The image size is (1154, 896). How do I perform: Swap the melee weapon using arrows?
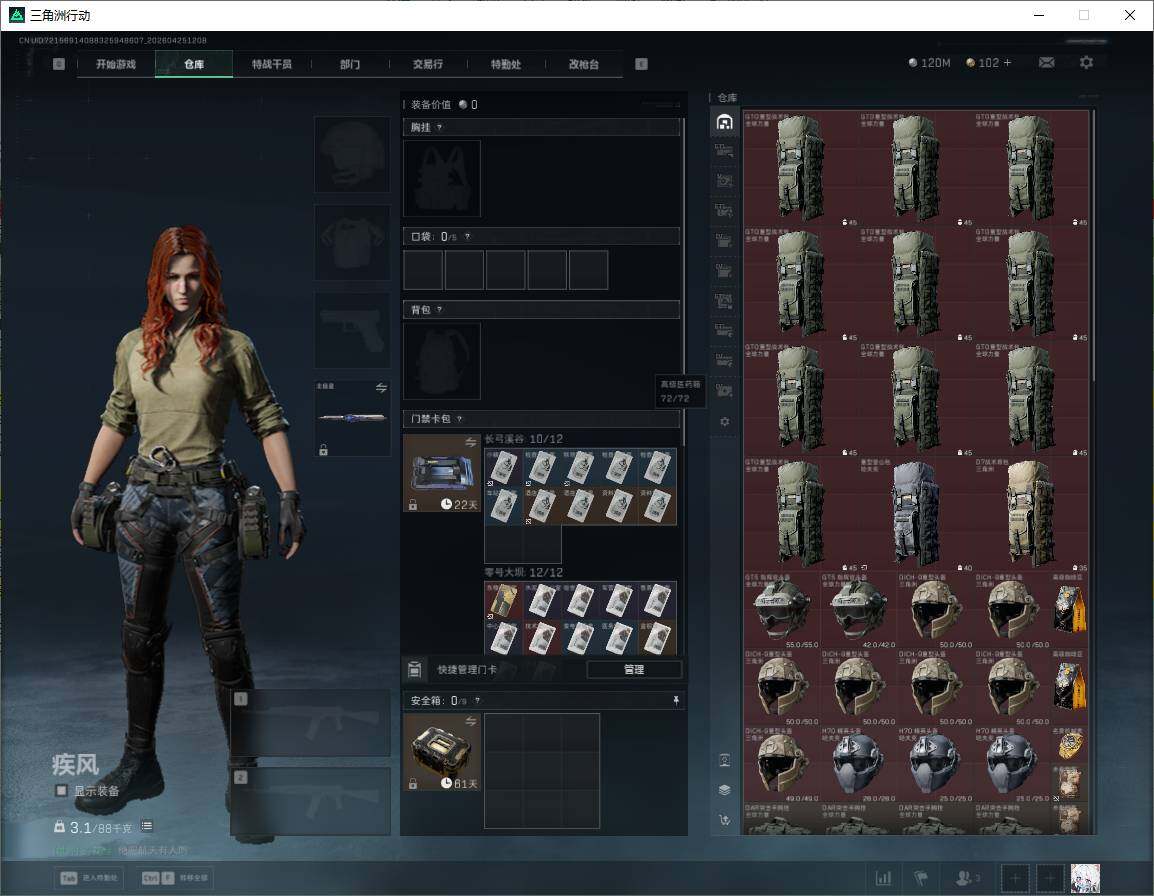pyautogui.click(x=381, y=387)
